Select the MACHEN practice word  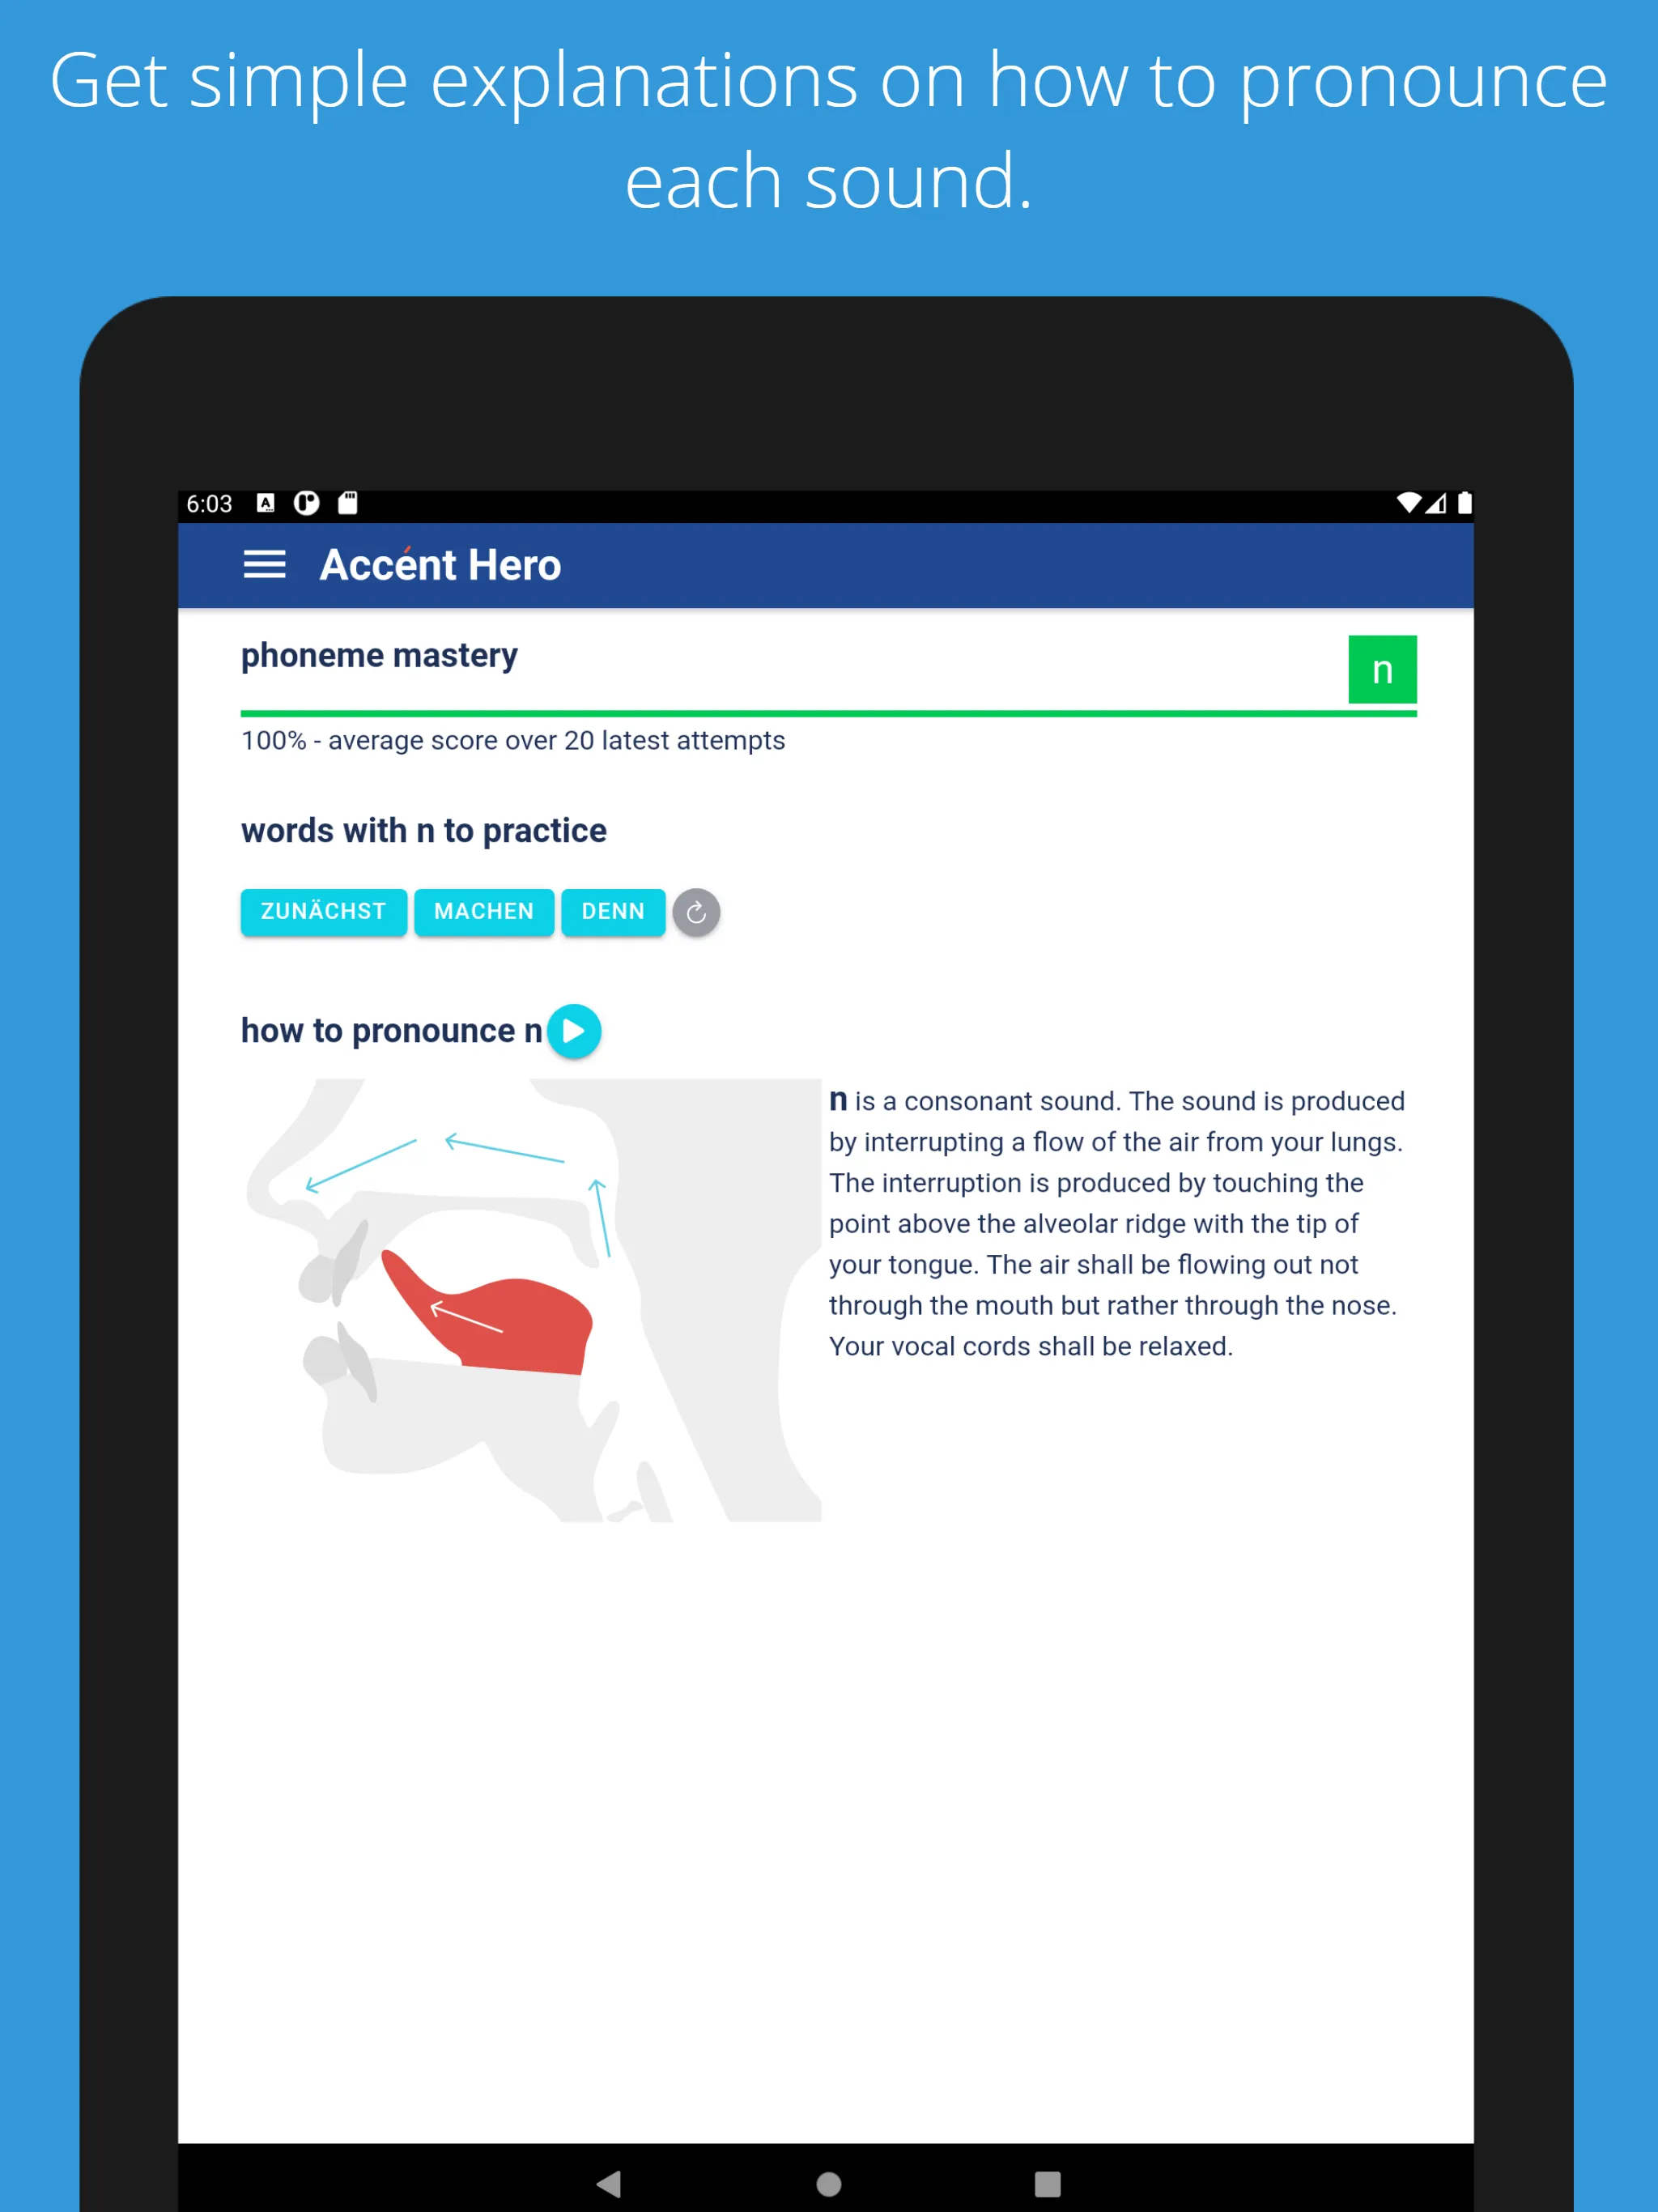pos(484,909)
